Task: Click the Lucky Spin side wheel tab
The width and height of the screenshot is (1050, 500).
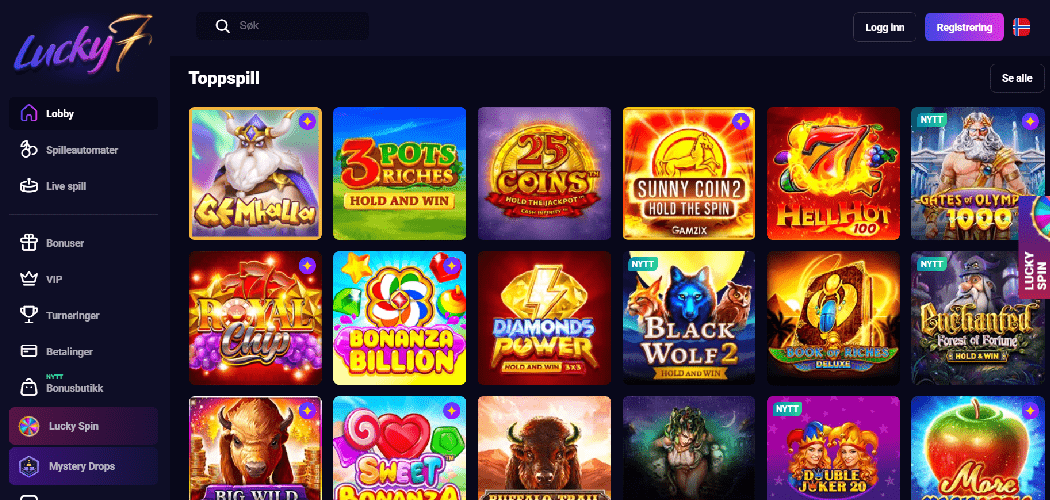Action: pos(1035,248)
